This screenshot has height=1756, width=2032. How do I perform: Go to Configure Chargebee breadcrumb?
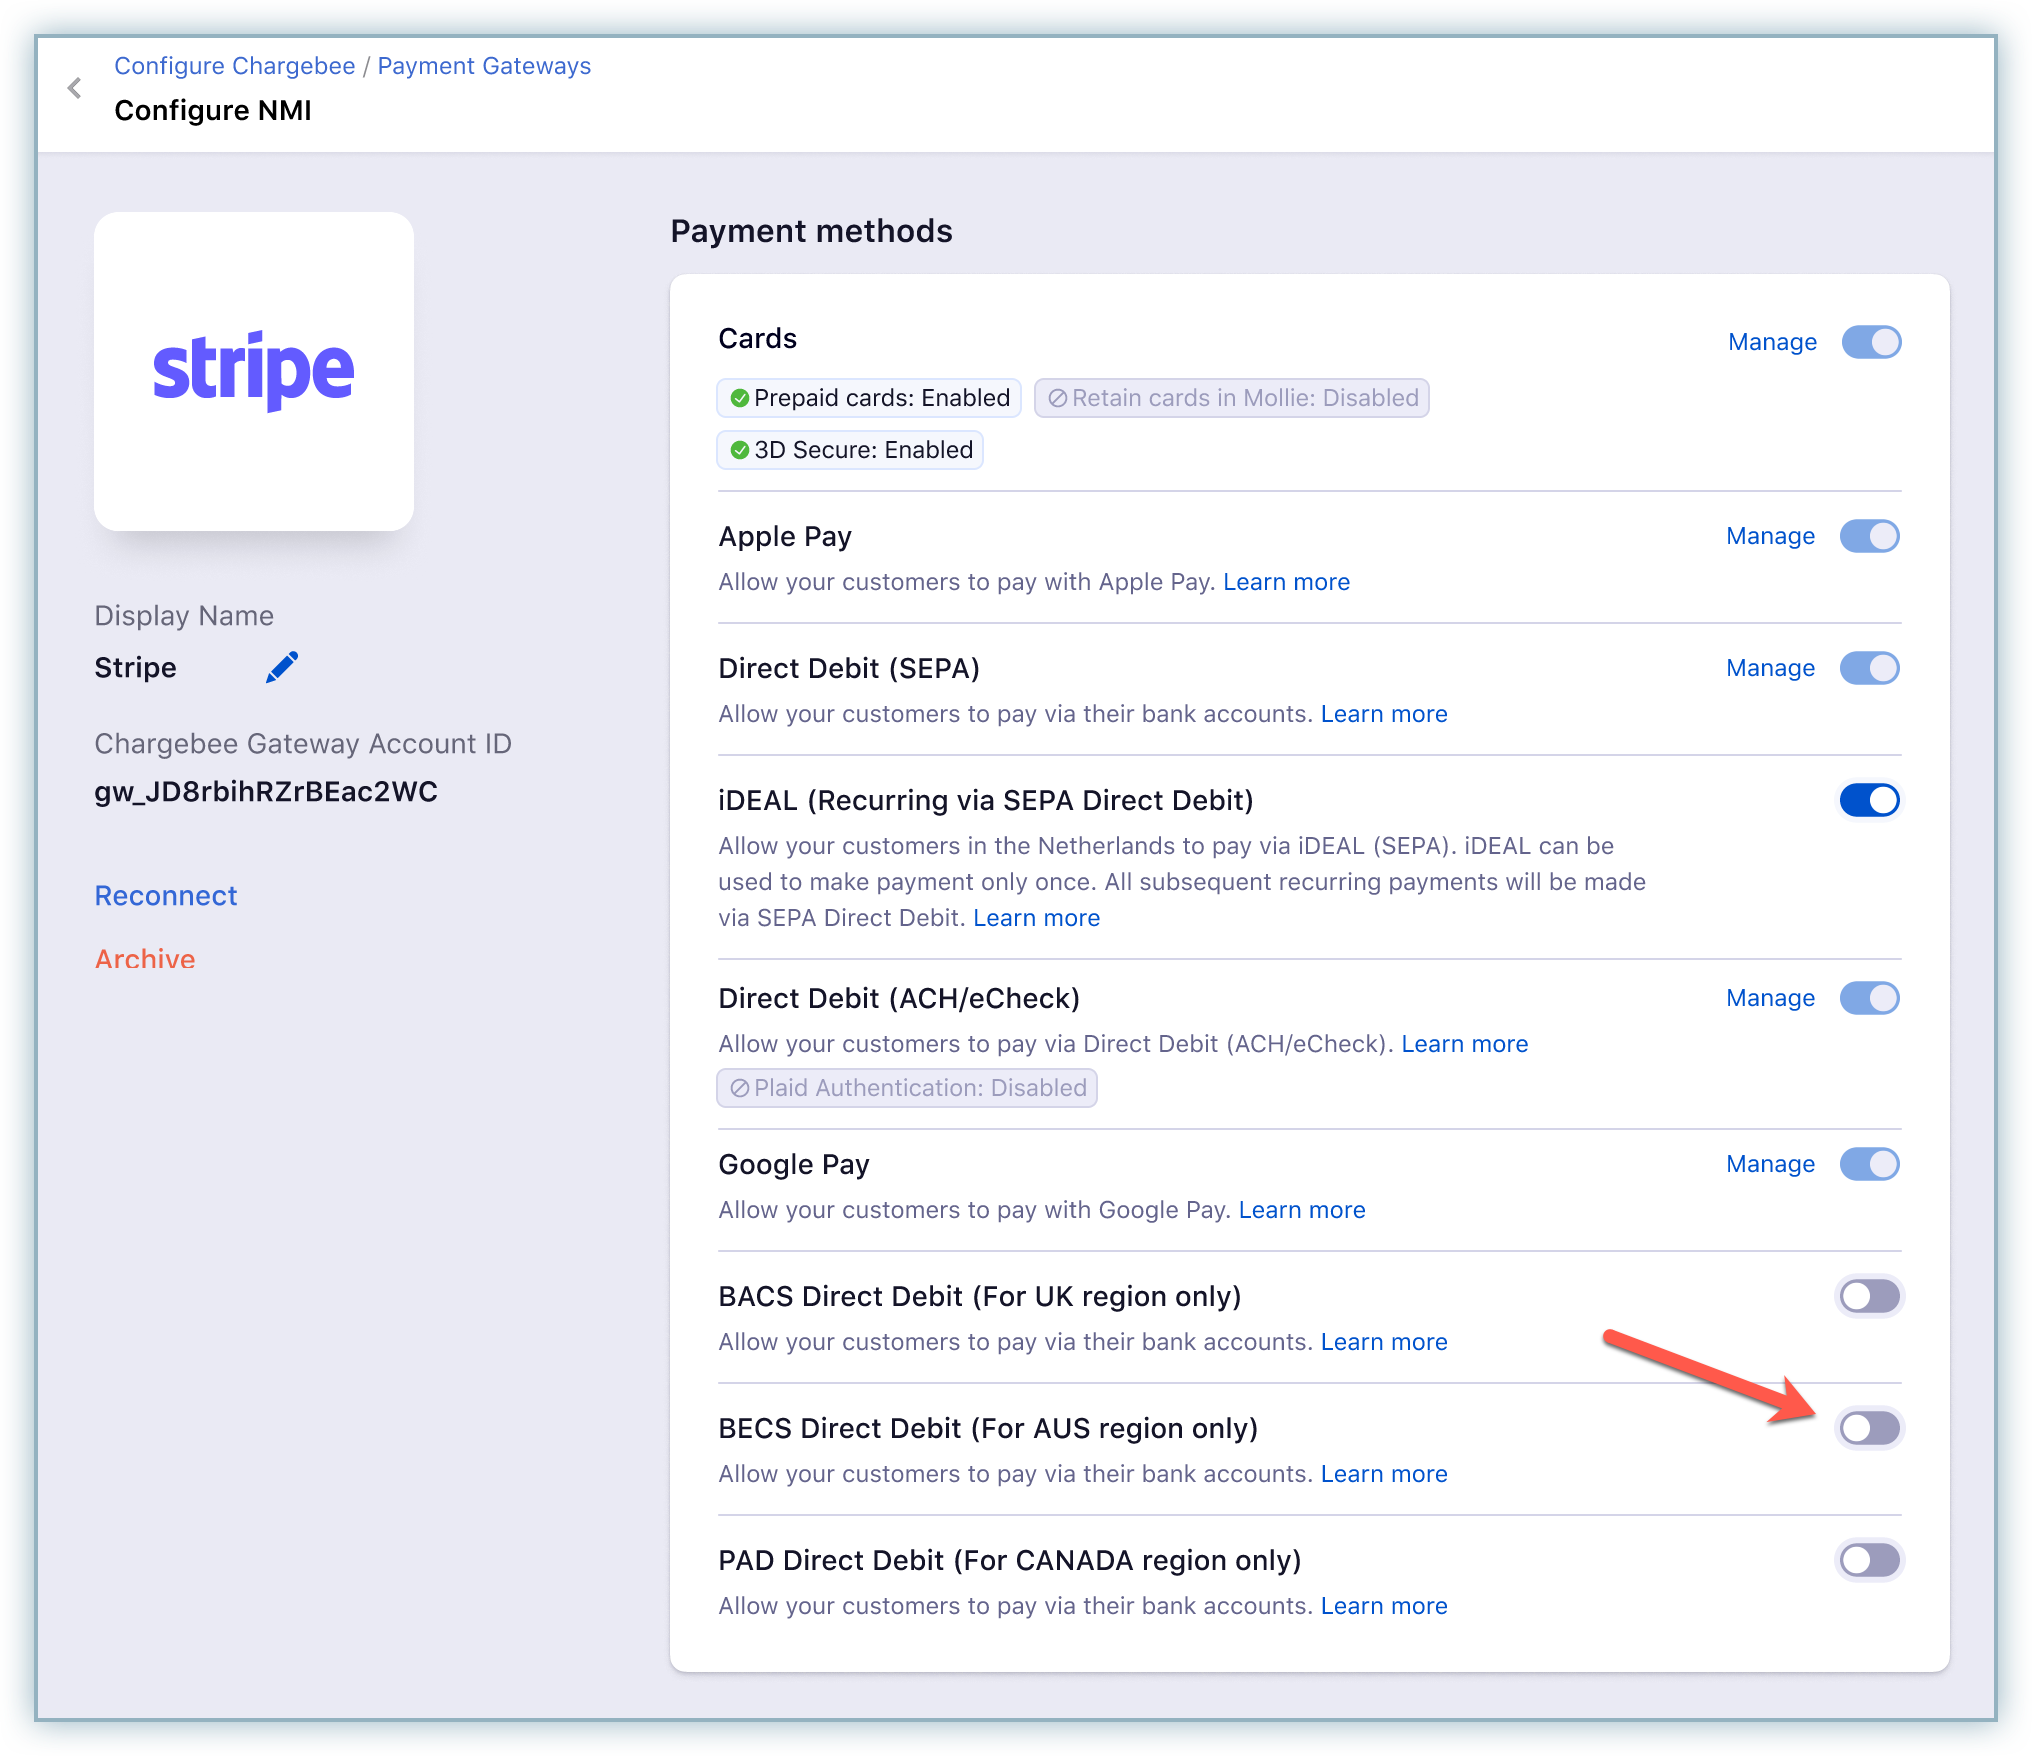235,66
